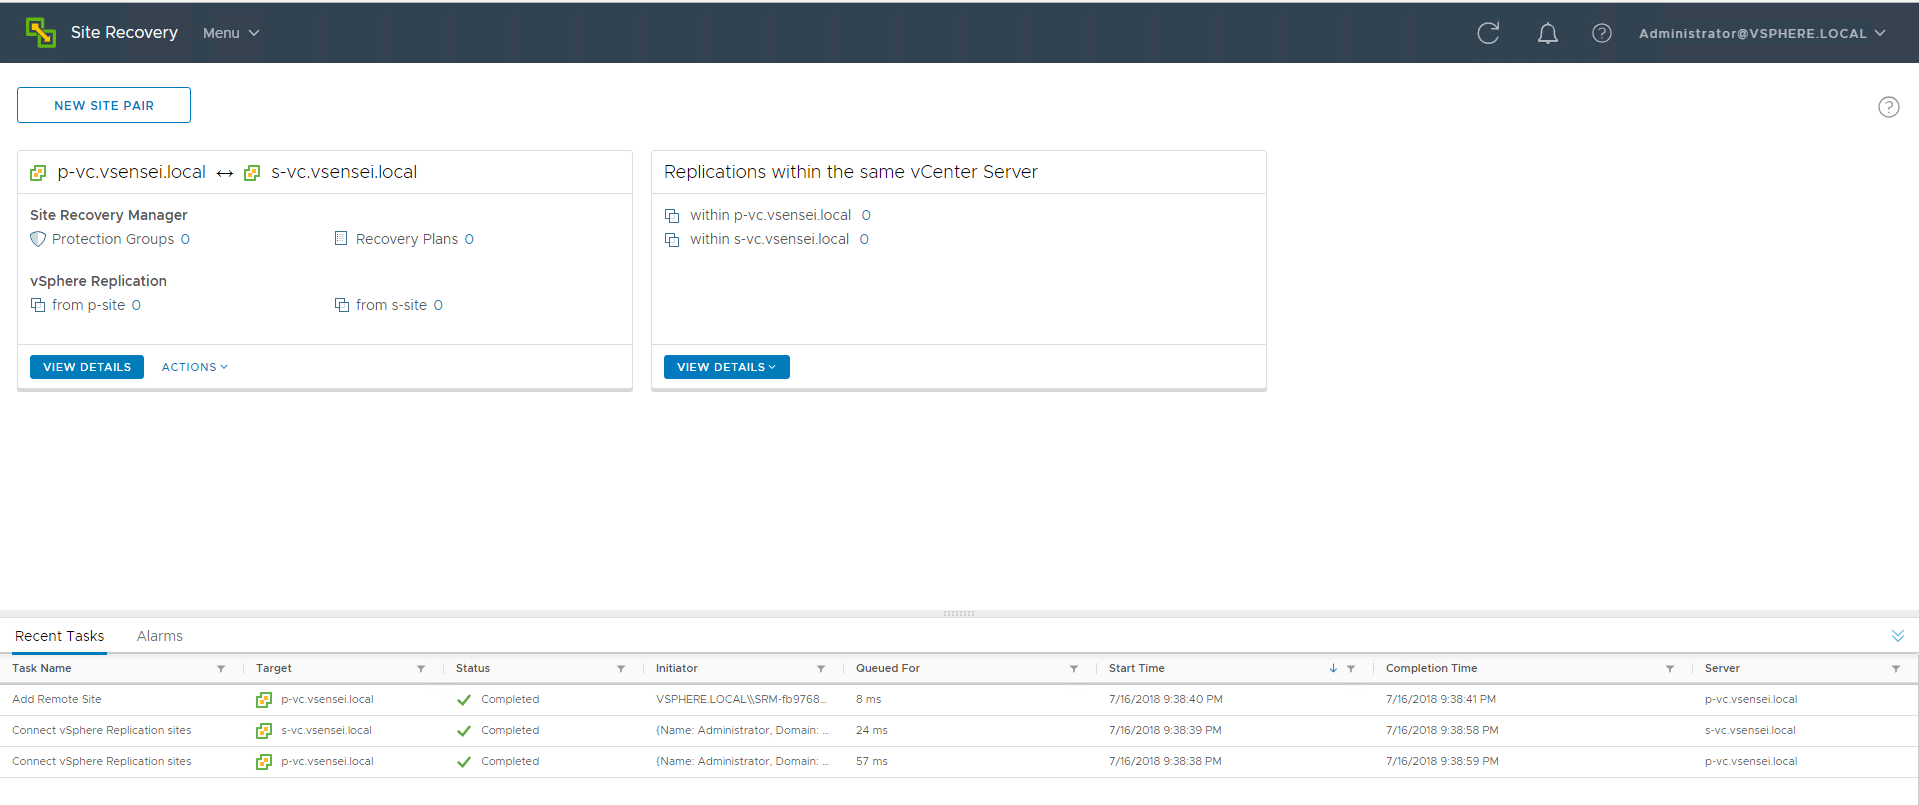Open the Menu dropdown
Image resolution: width=1919 pixels, height=805 pixels.
pyautogui.click(x=230, y=33)
